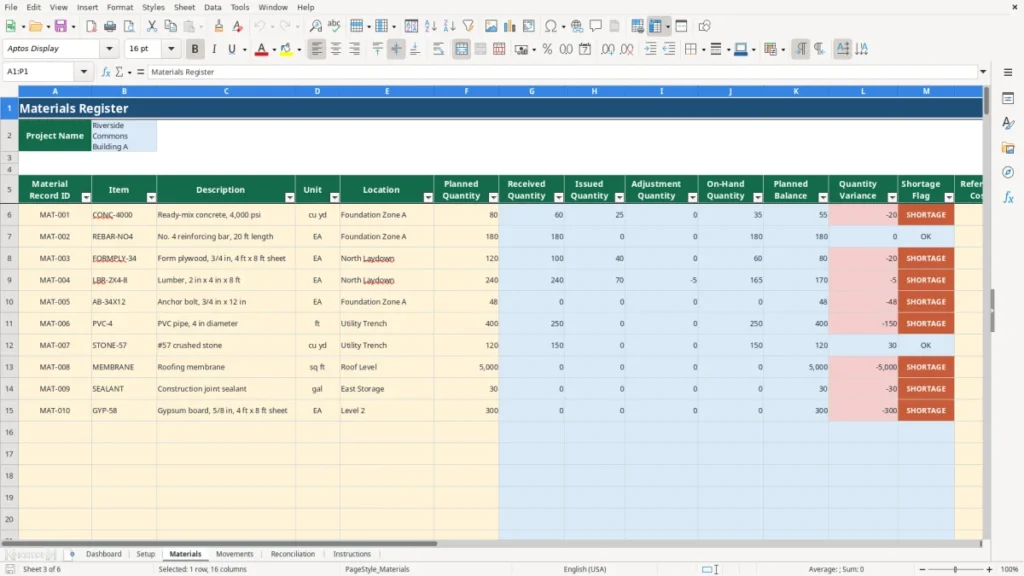Open the Sheet menu
The width and height of the screenshot is (1024, 576).
click(184, 7)
